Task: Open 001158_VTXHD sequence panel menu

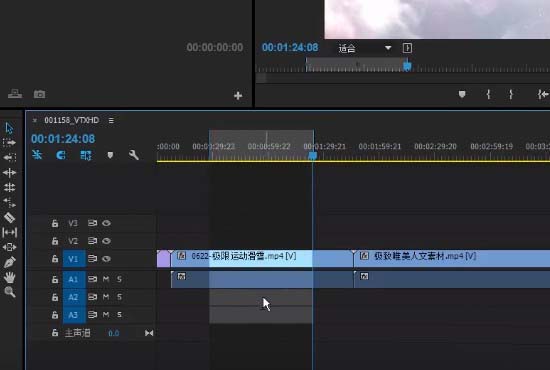Action: coord(111,120)
